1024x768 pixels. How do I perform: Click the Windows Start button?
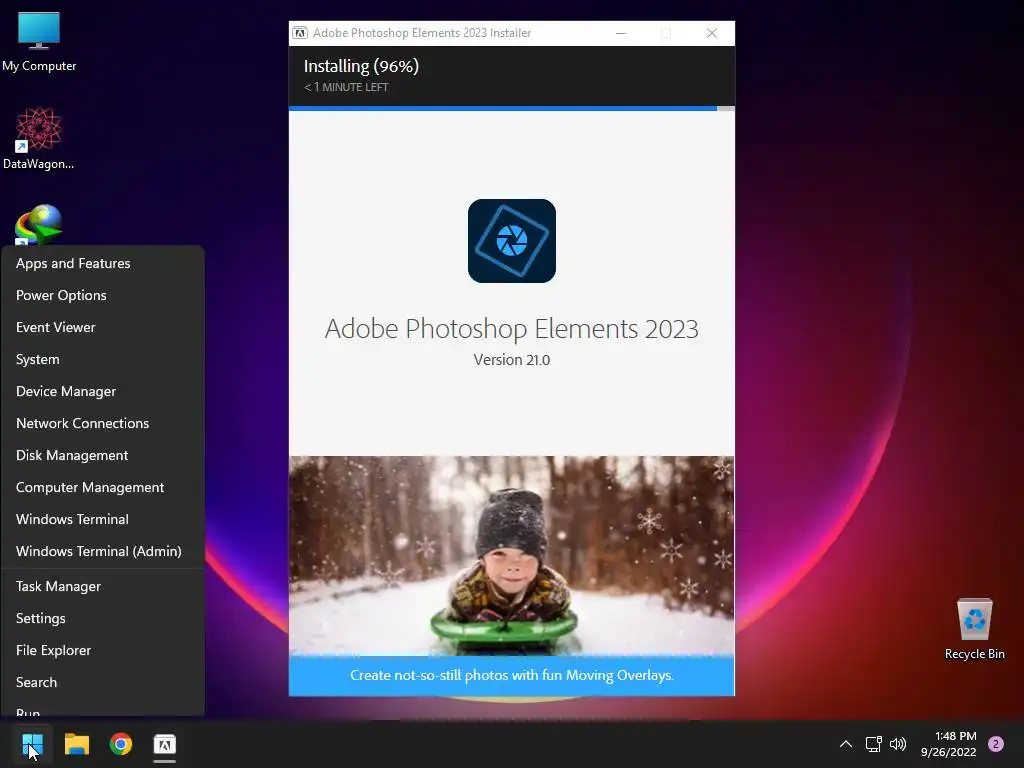pyautogui.click(x=32, y=744)
